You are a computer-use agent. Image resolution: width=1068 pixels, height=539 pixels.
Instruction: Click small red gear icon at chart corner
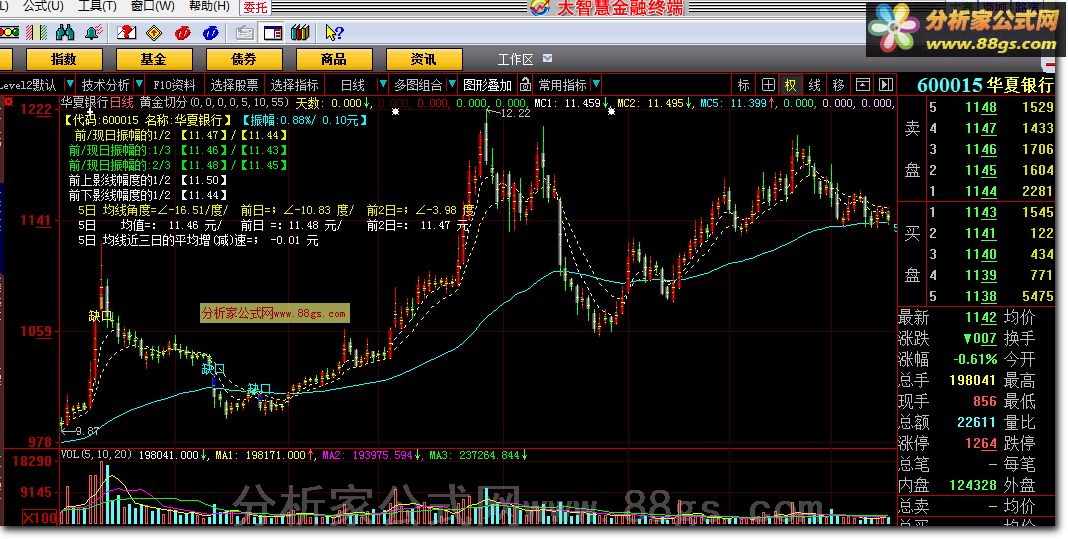pos(9,102)
